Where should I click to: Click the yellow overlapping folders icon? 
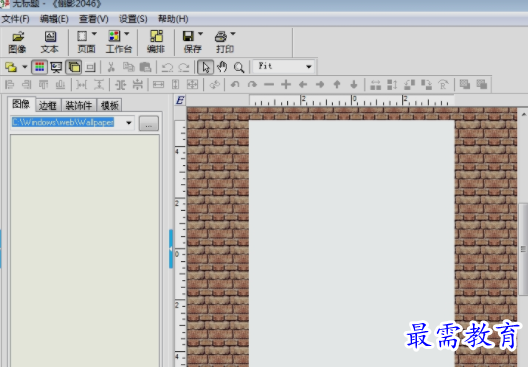[x=11, y=67]
